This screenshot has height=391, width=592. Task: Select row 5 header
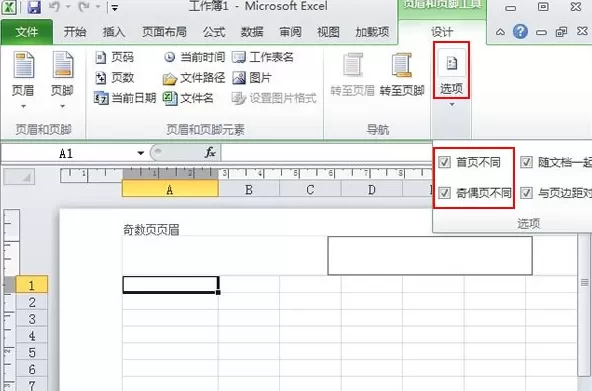[x=32, y=352]
